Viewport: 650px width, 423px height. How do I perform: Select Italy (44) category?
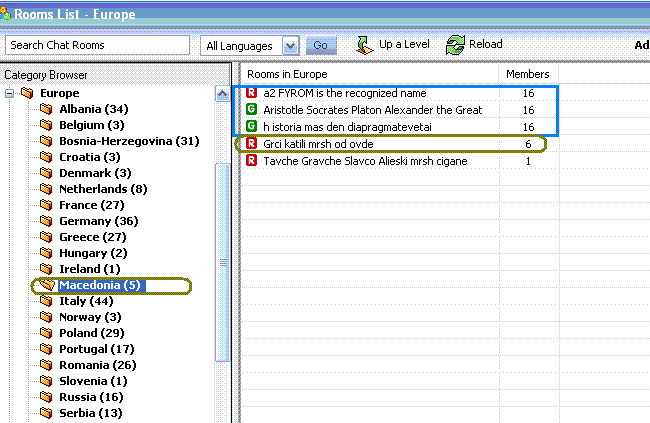(86, 301)
